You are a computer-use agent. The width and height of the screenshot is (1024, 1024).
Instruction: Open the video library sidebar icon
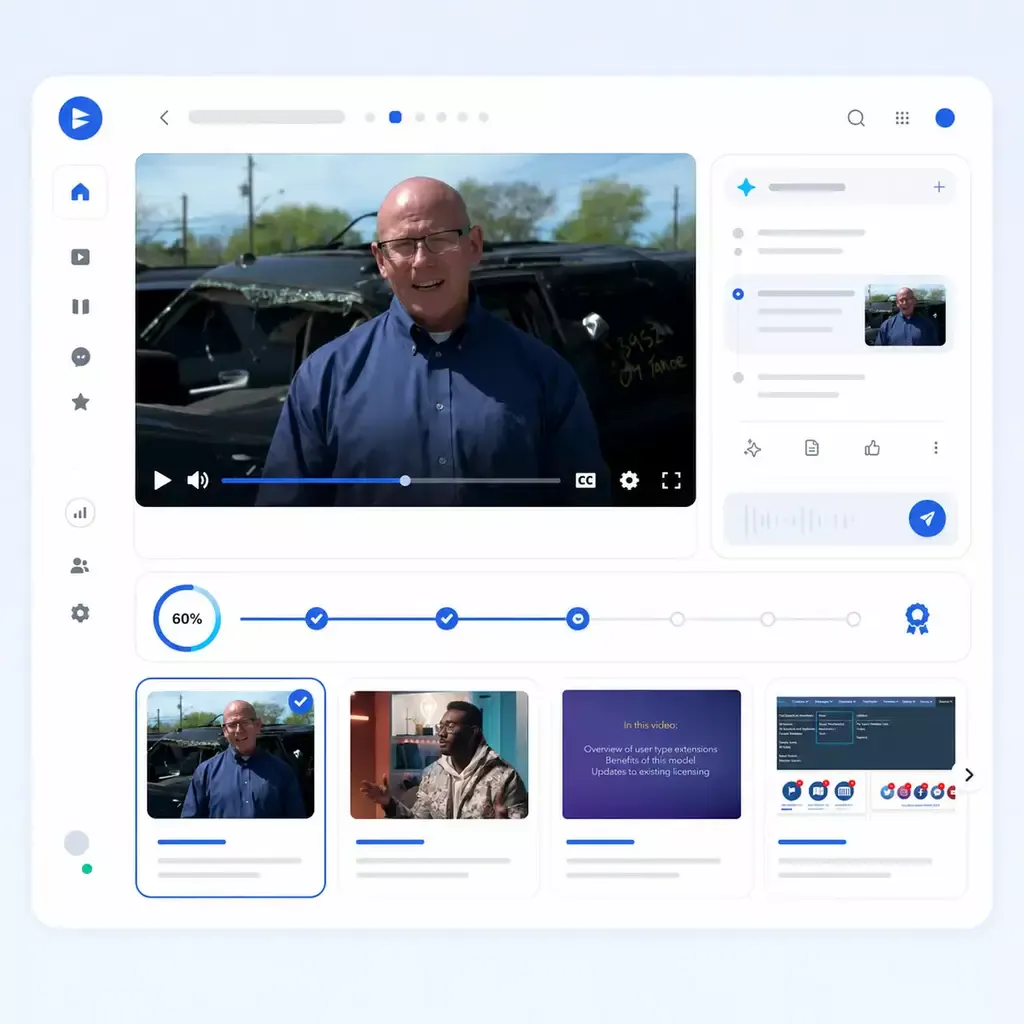tap(80, 257)
